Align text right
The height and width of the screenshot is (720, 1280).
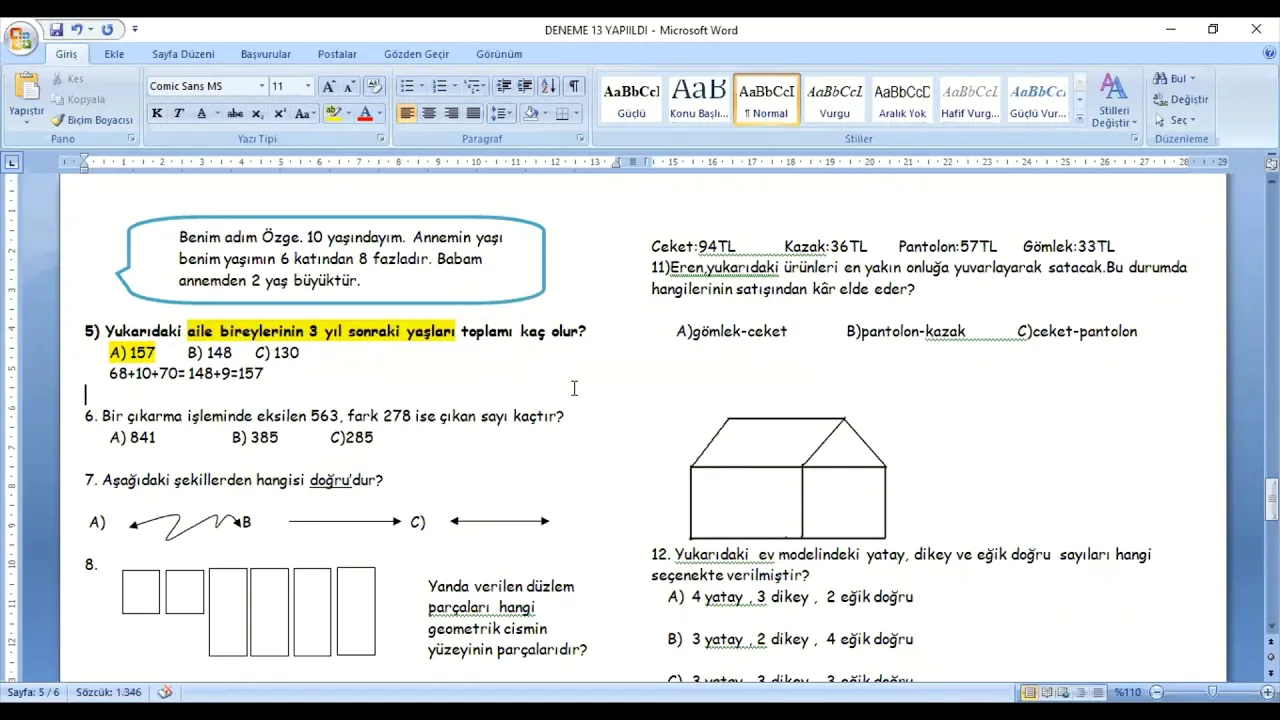tap(451, 114)
